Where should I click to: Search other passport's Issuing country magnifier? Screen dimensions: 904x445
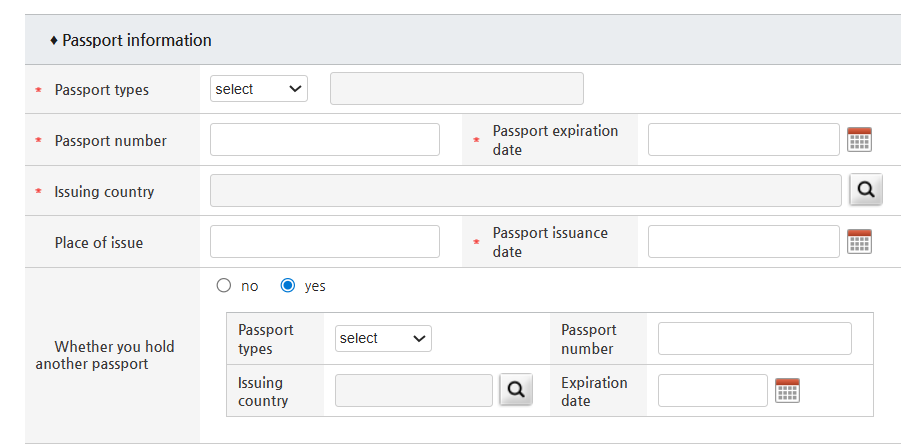(515, 390)
